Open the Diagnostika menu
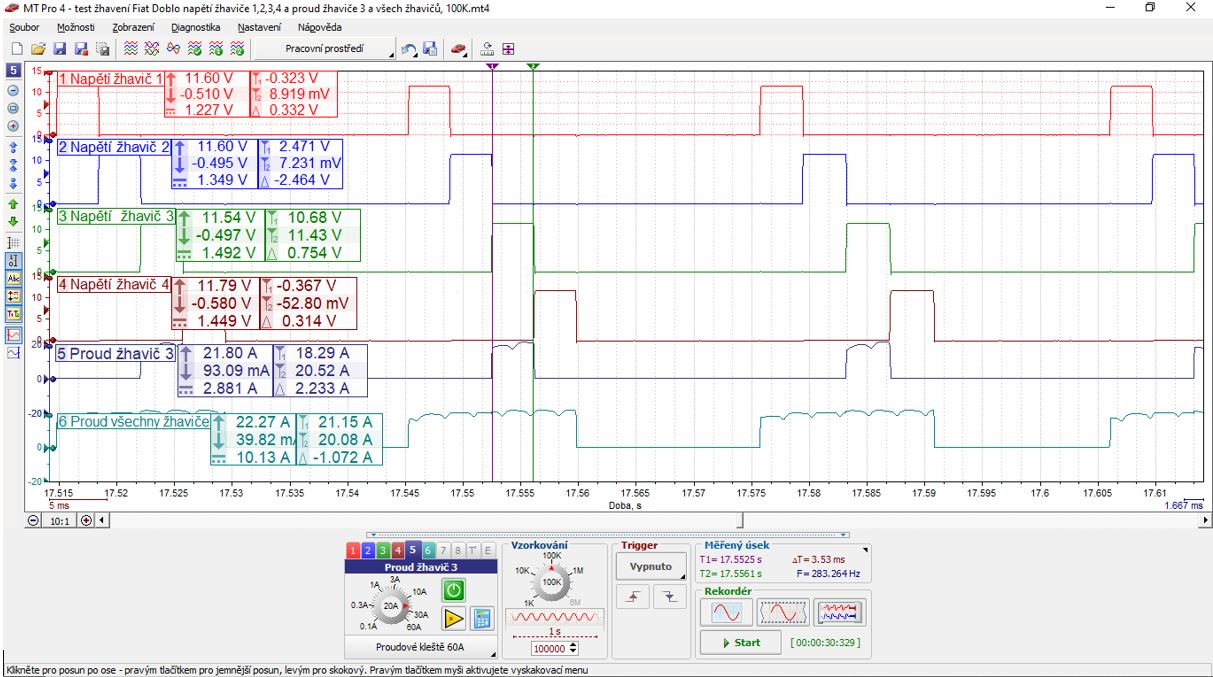The width and height of the screenshot is (1213, 677). (196, 27)
